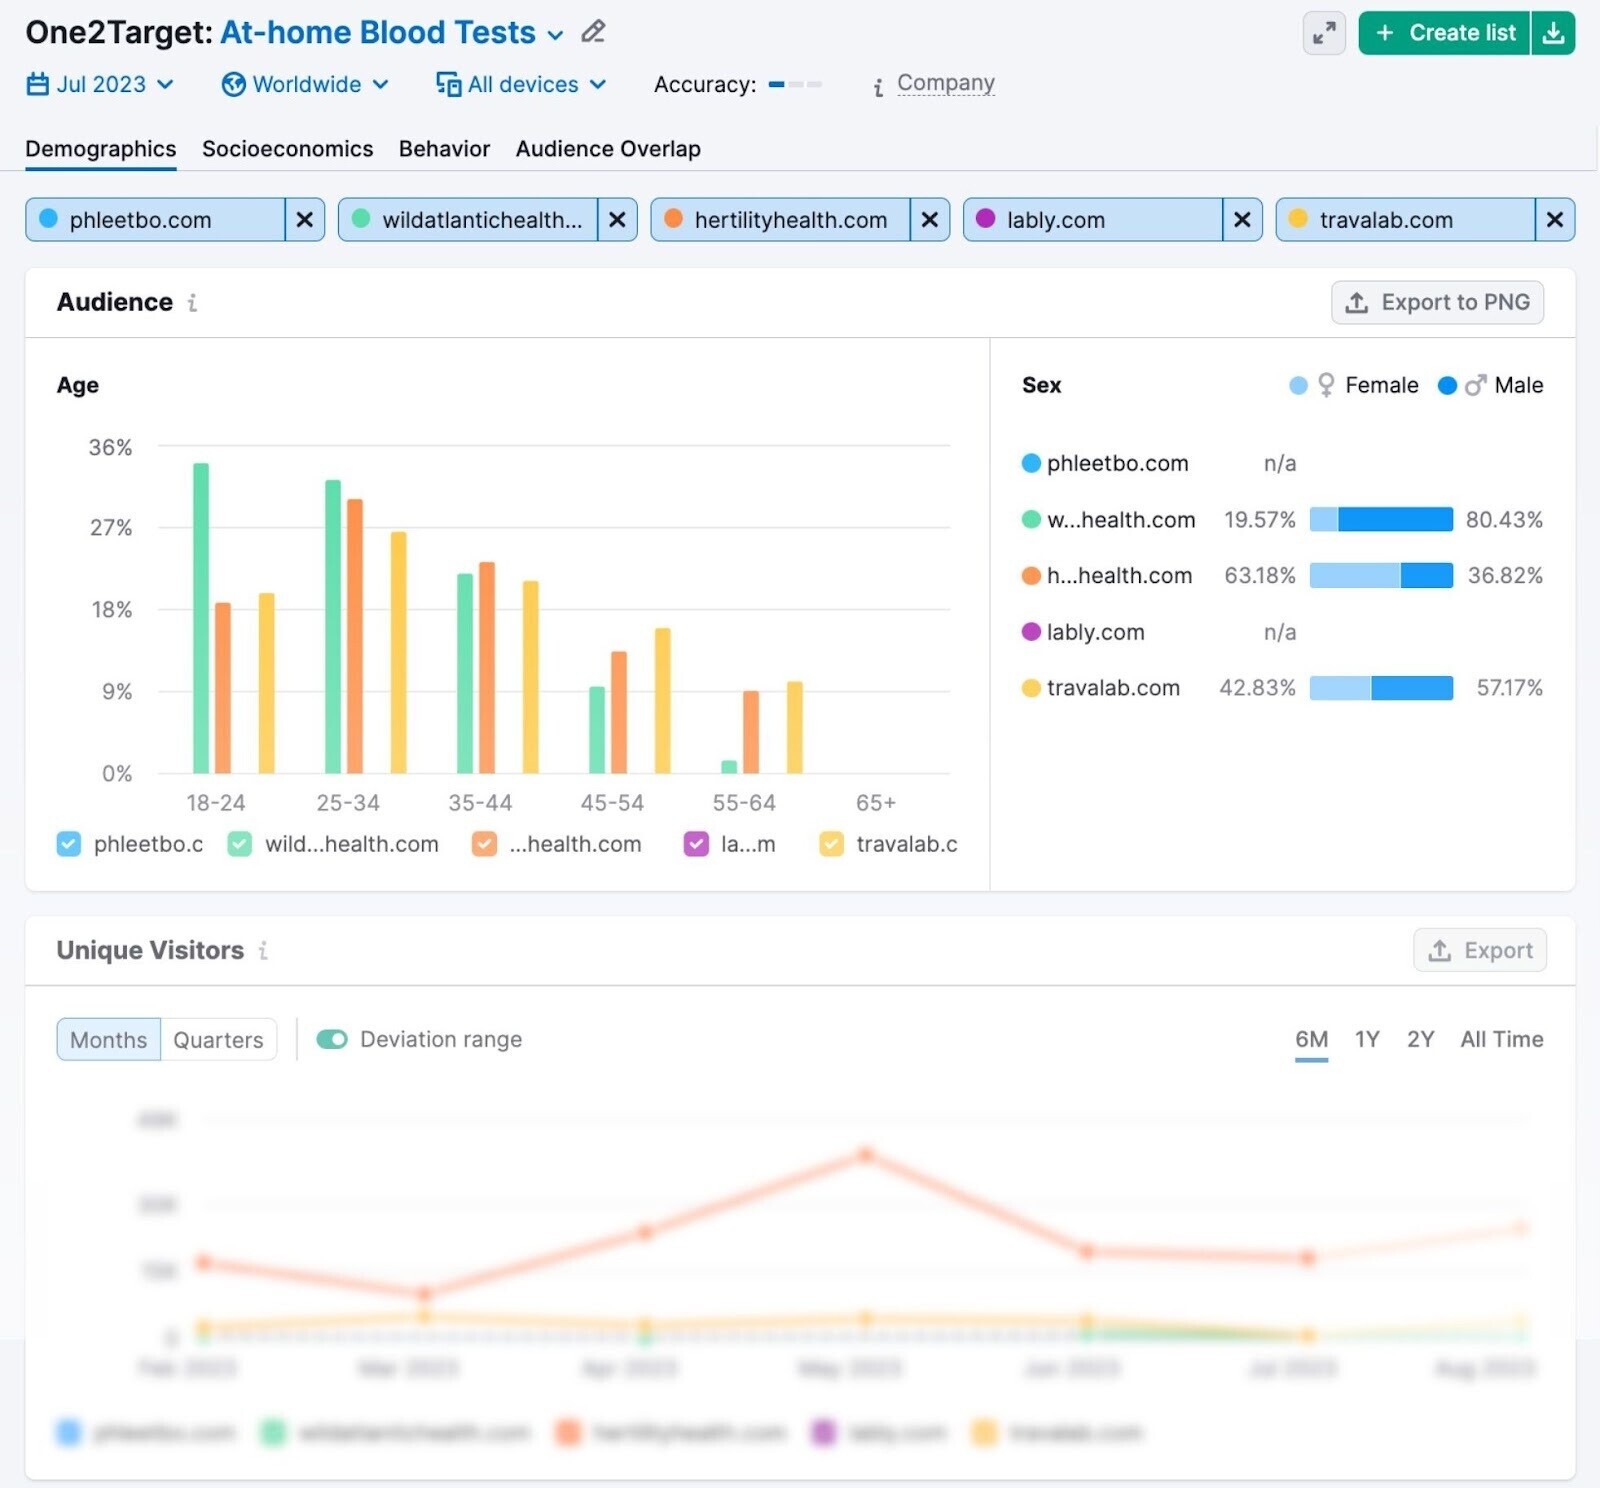1600x1488 pixels.
Task: Export the Audience chart to PNG
Action: pyautogui.click(x=1437, y=302)
